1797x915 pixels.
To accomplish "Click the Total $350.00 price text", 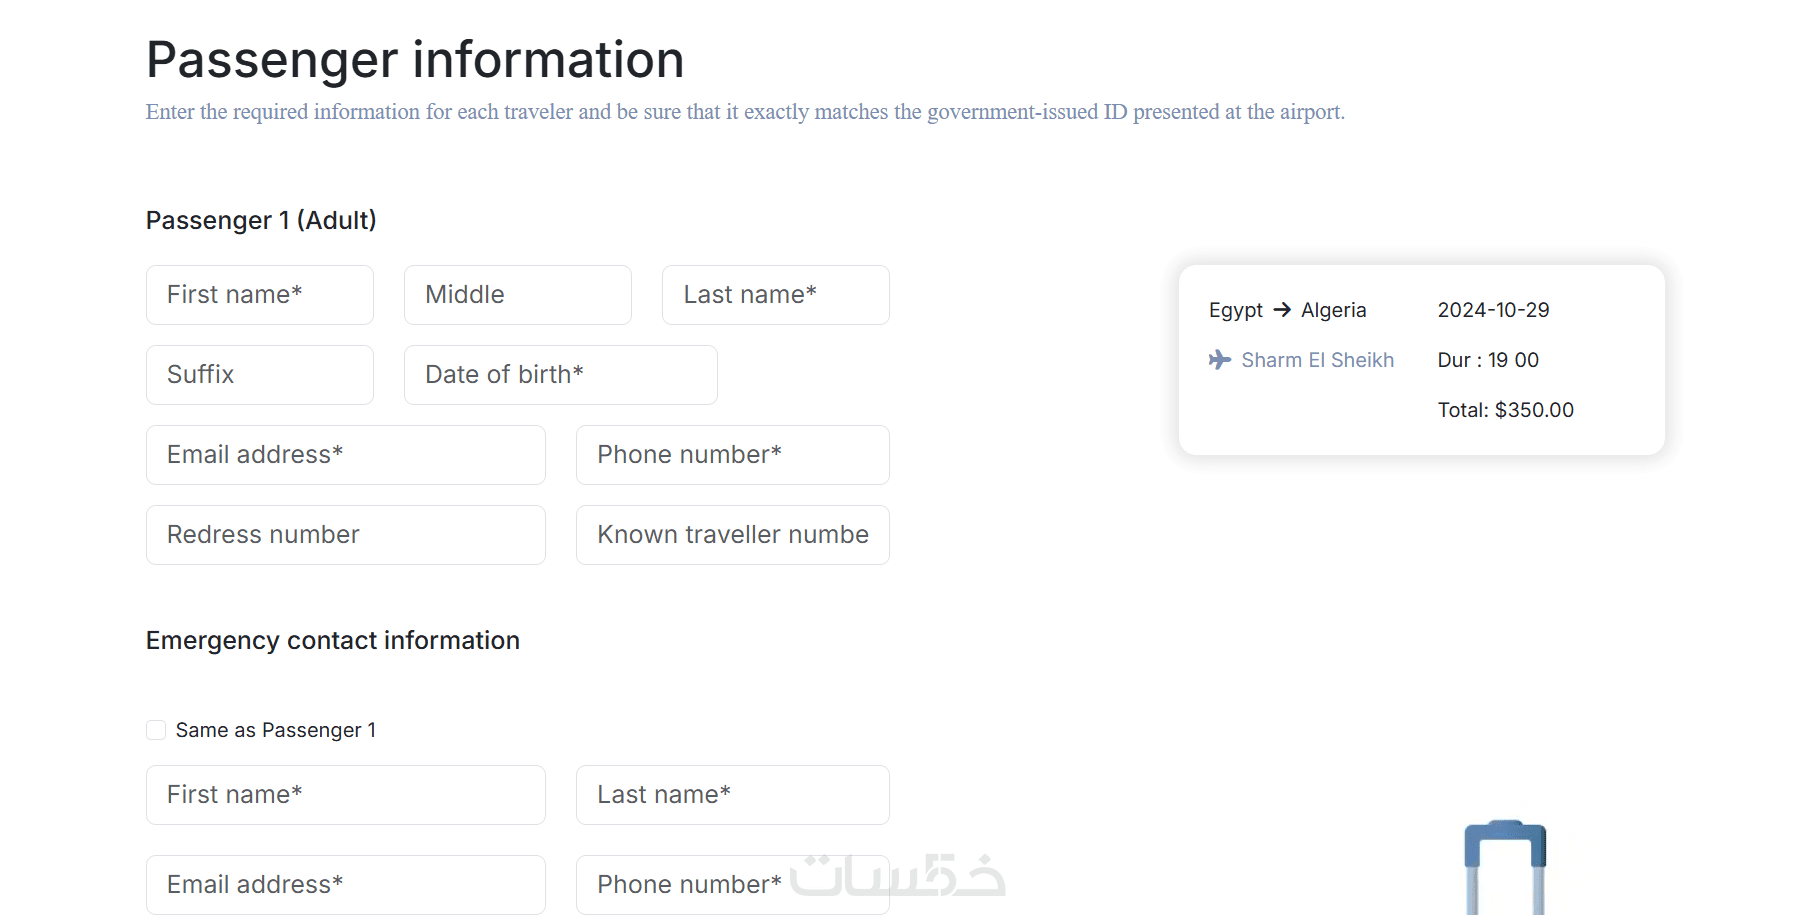I will tap(1505, 410).
